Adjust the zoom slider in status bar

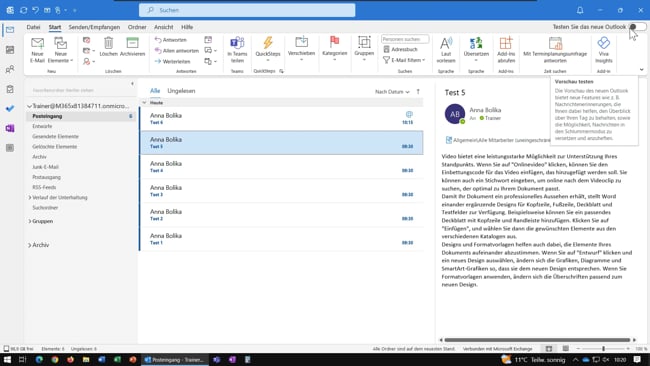pyautogui.click(x=604, y=349)
